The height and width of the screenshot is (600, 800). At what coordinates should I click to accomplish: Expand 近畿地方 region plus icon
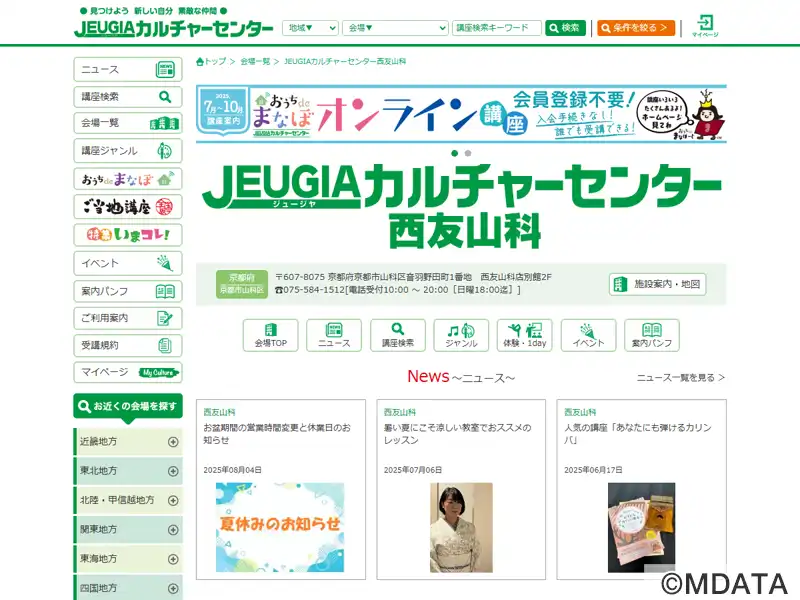pos(173,442)
